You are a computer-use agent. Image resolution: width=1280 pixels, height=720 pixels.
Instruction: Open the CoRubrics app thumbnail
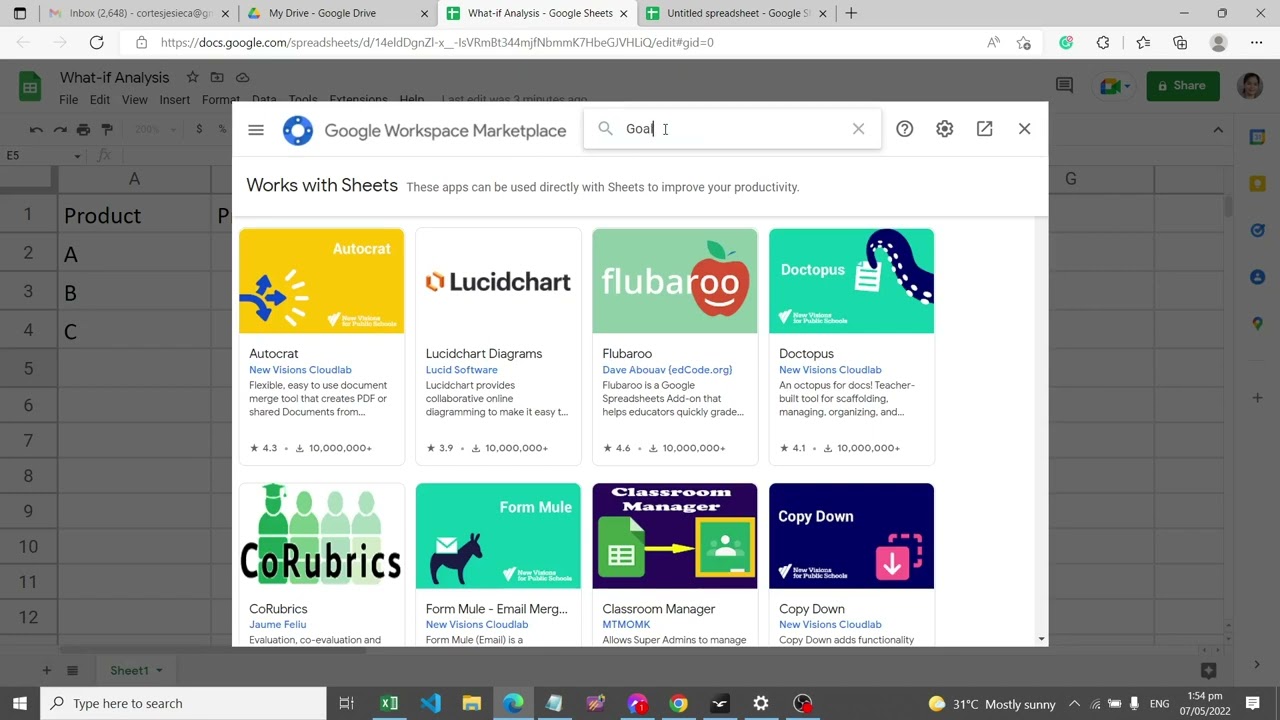322,536
